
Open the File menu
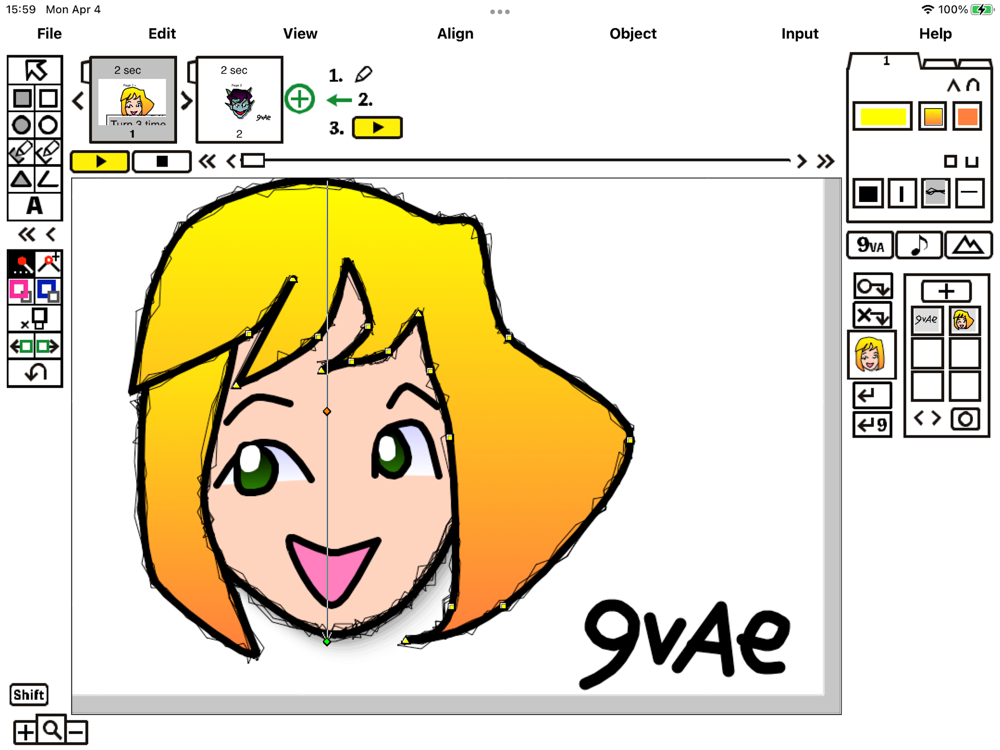49,34
